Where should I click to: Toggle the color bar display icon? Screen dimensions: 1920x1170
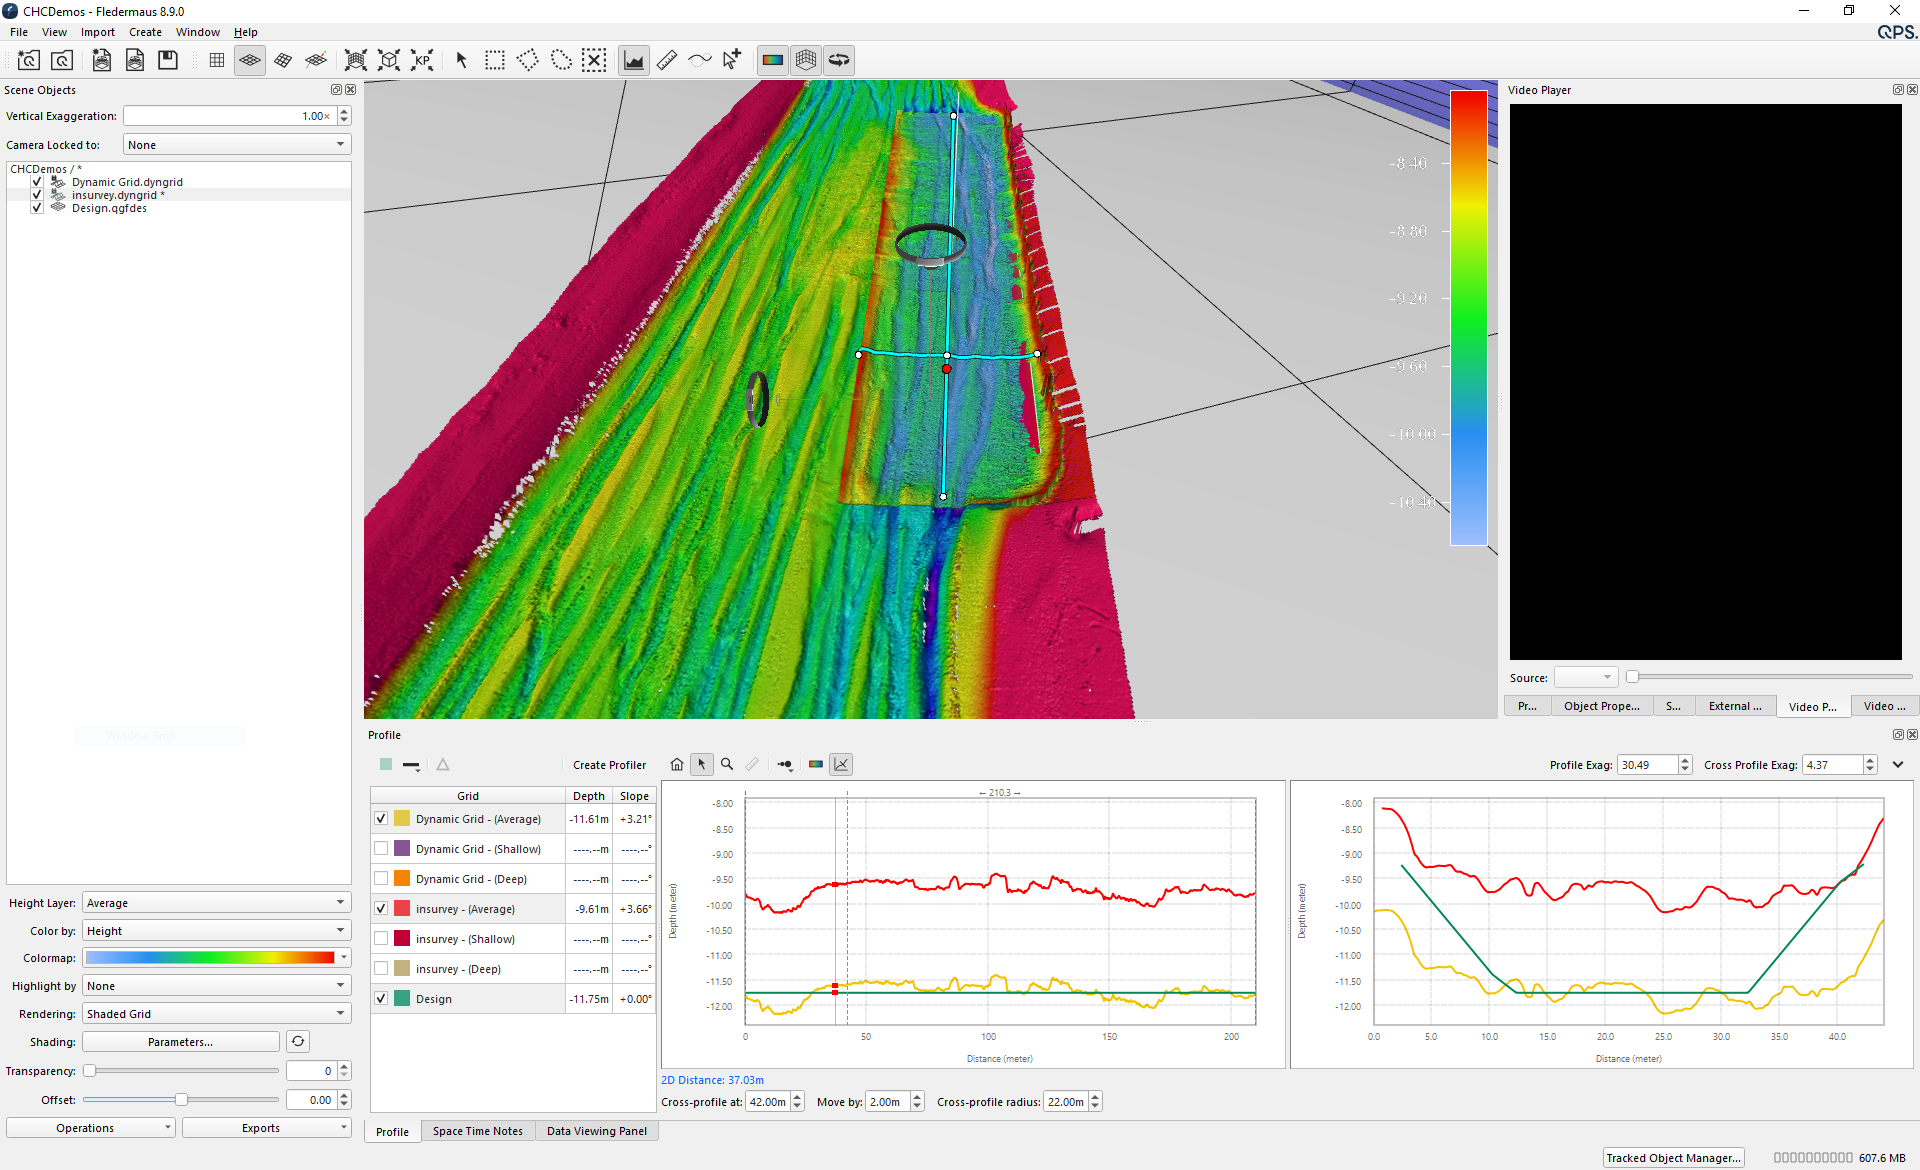[773, 60]
